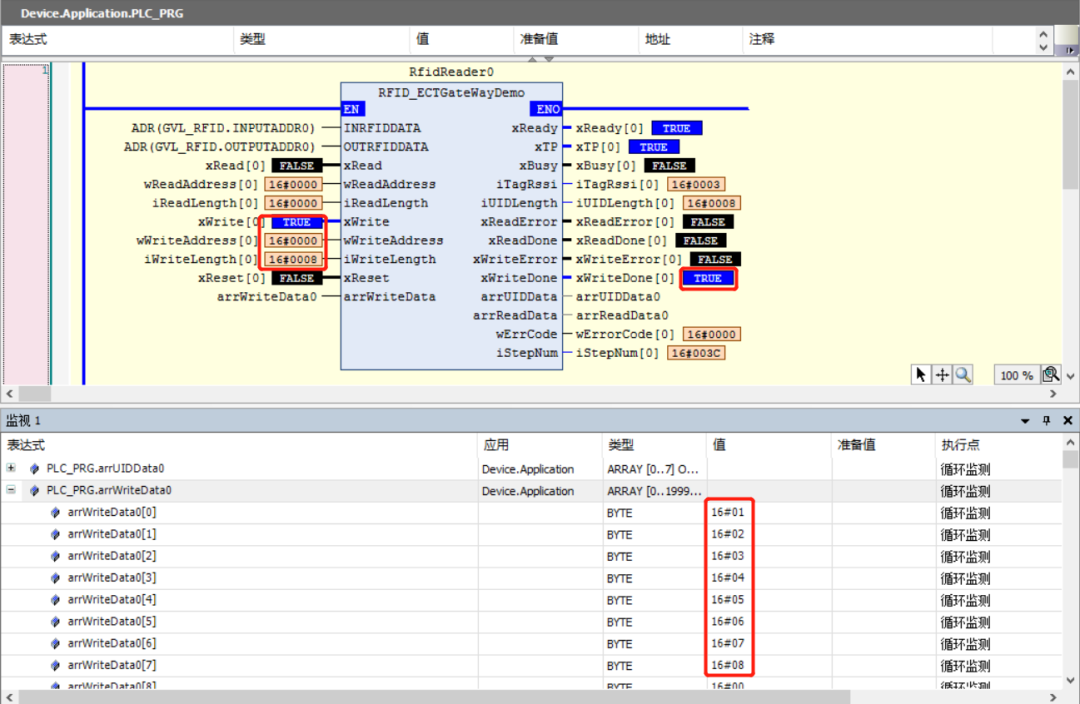Viewport: 1080px width, 704px height.
Task: Click the zoom-to-fit magnifier icon beside 100 %
Action: [1051, 375]
